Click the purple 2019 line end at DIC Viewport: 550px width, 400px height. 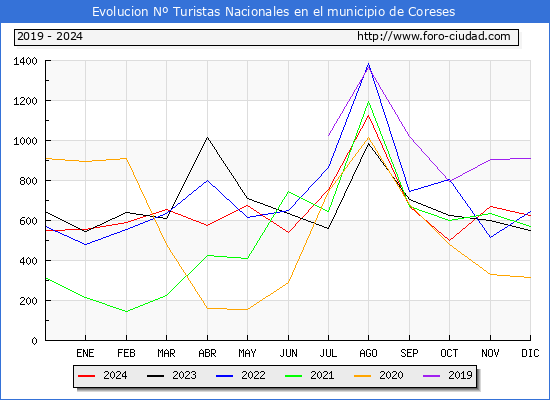coord(530,159)
